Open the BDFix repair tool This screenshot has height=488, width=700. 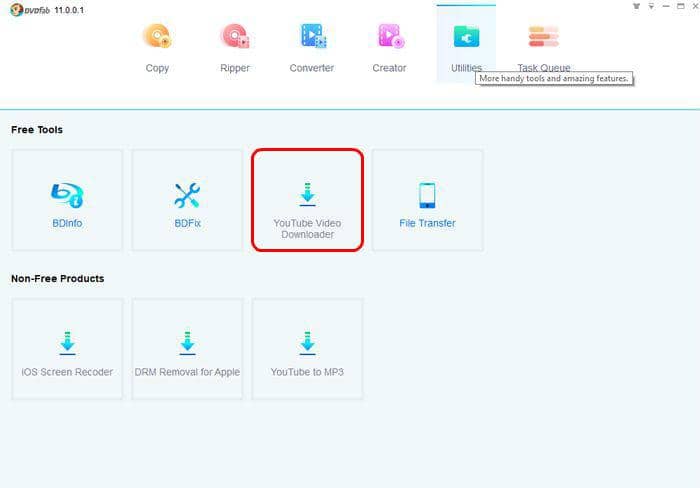pos(188,200)
